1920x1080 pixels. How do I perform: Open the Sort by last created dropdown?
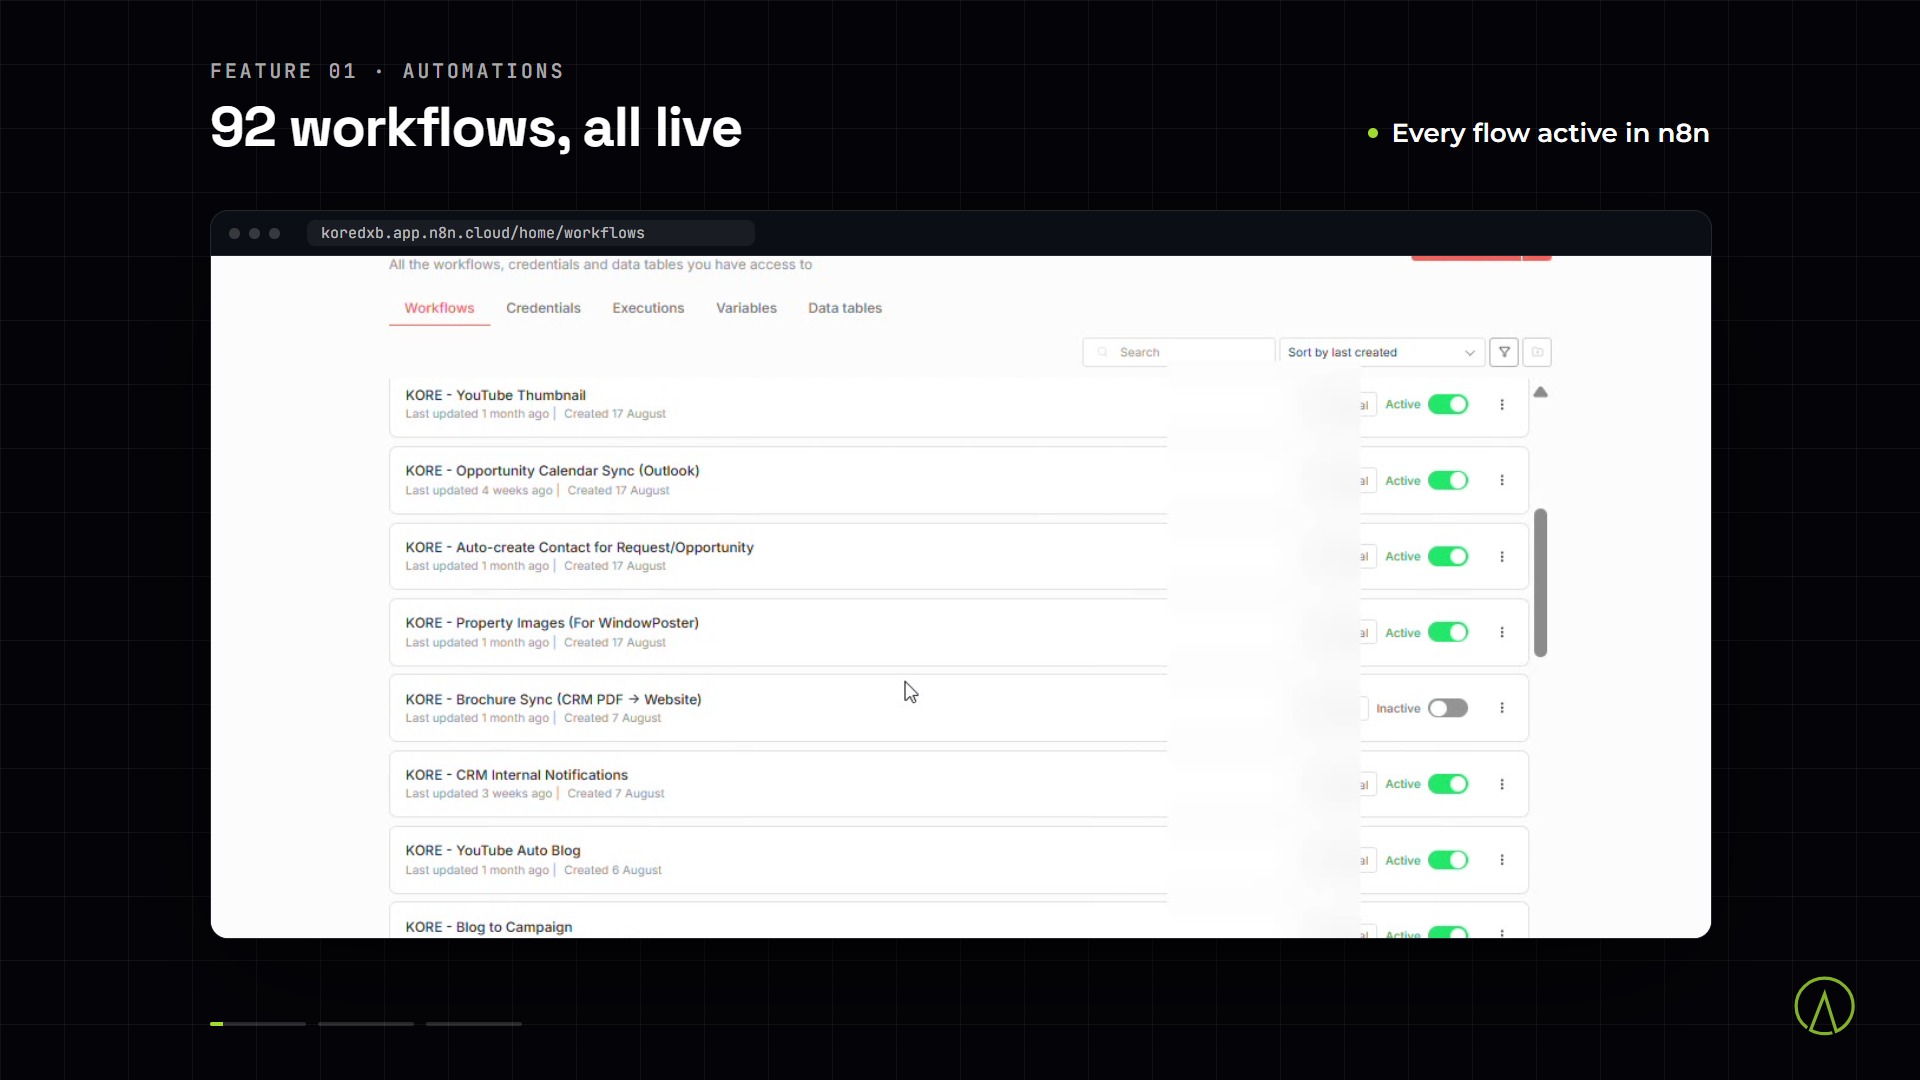1381,352
